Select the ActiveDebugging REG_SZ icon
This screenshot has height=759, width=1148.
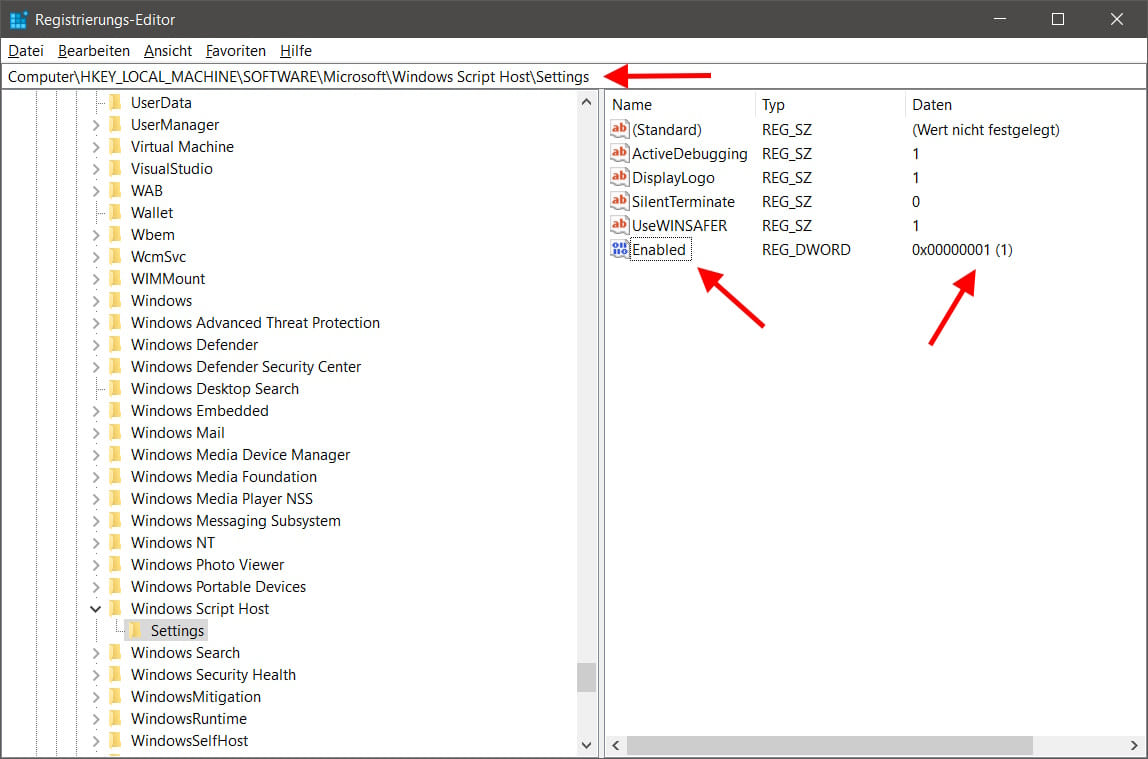click(x=618, y=153)
